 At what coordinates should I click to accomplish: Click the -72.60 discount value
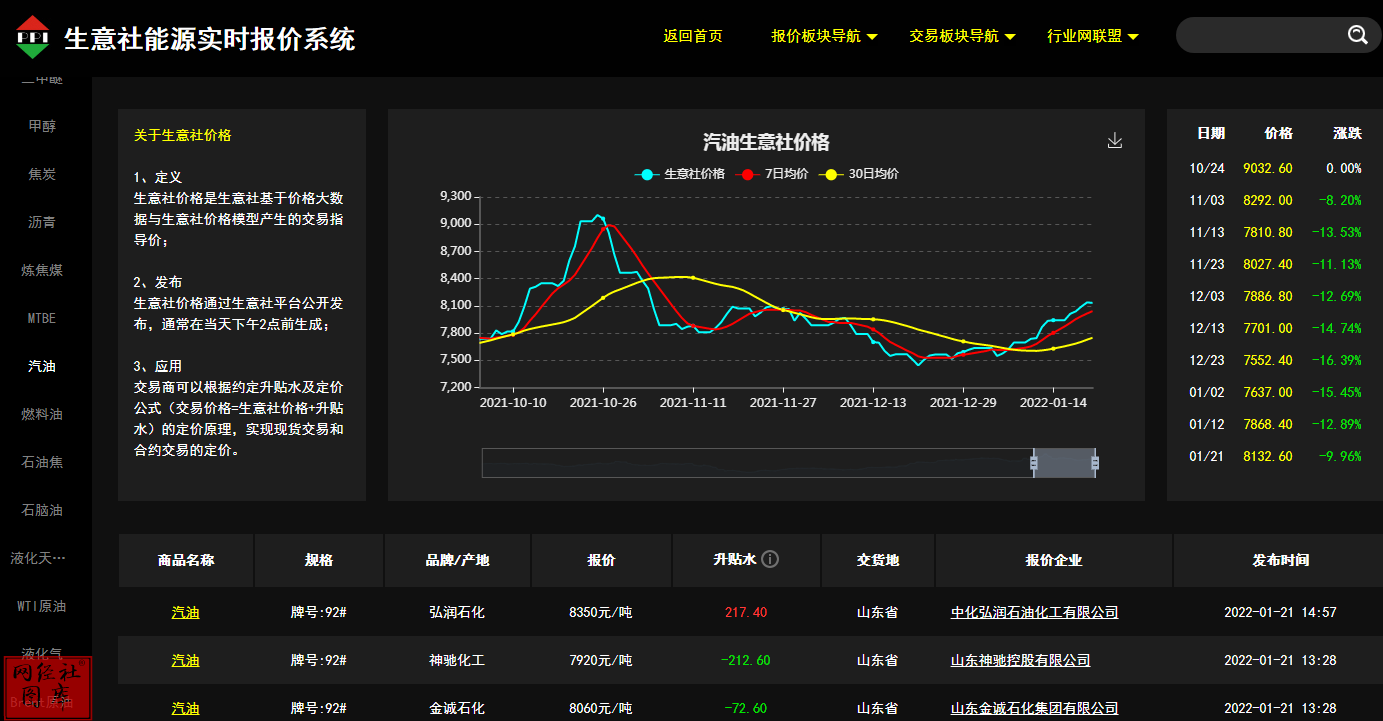[x=745, y=708]
